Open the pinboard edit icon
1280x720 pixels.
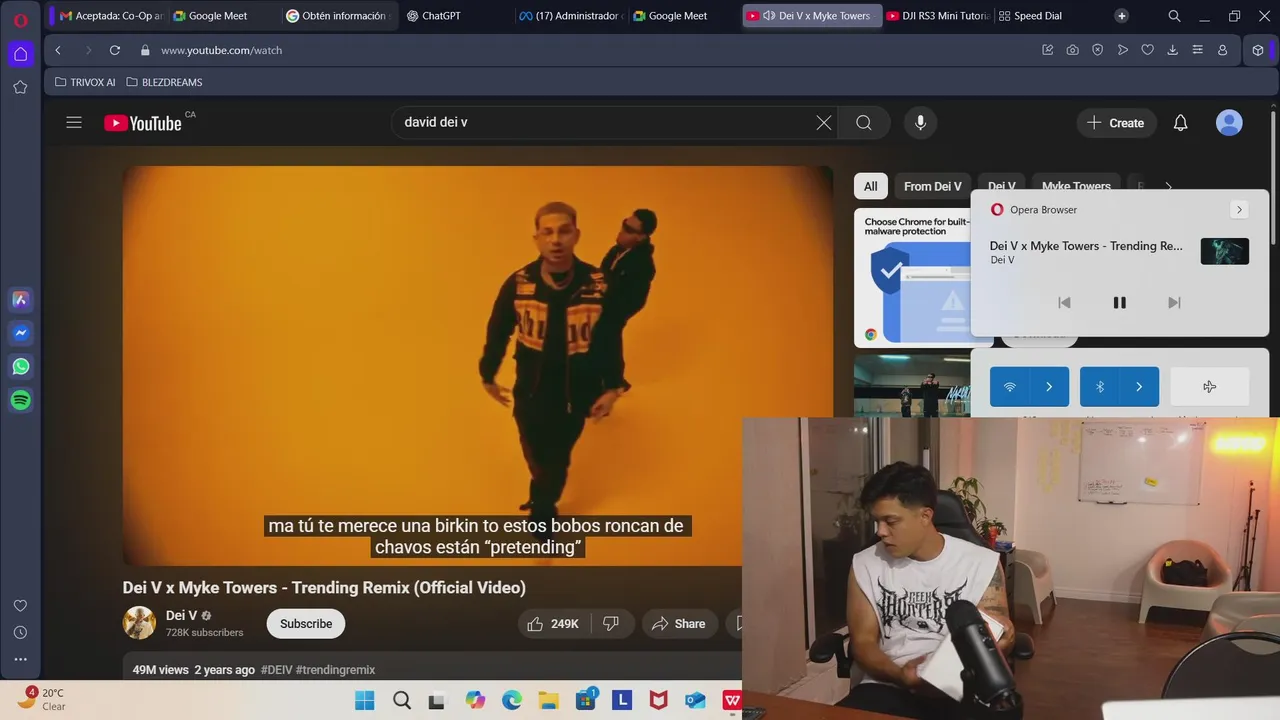(x=1047, y=50)
